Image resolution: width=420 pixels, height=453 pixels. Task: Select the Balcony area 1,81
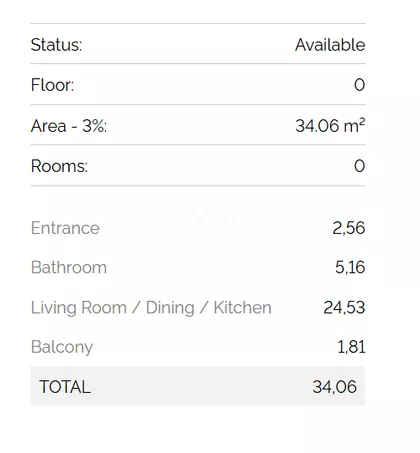351,347
